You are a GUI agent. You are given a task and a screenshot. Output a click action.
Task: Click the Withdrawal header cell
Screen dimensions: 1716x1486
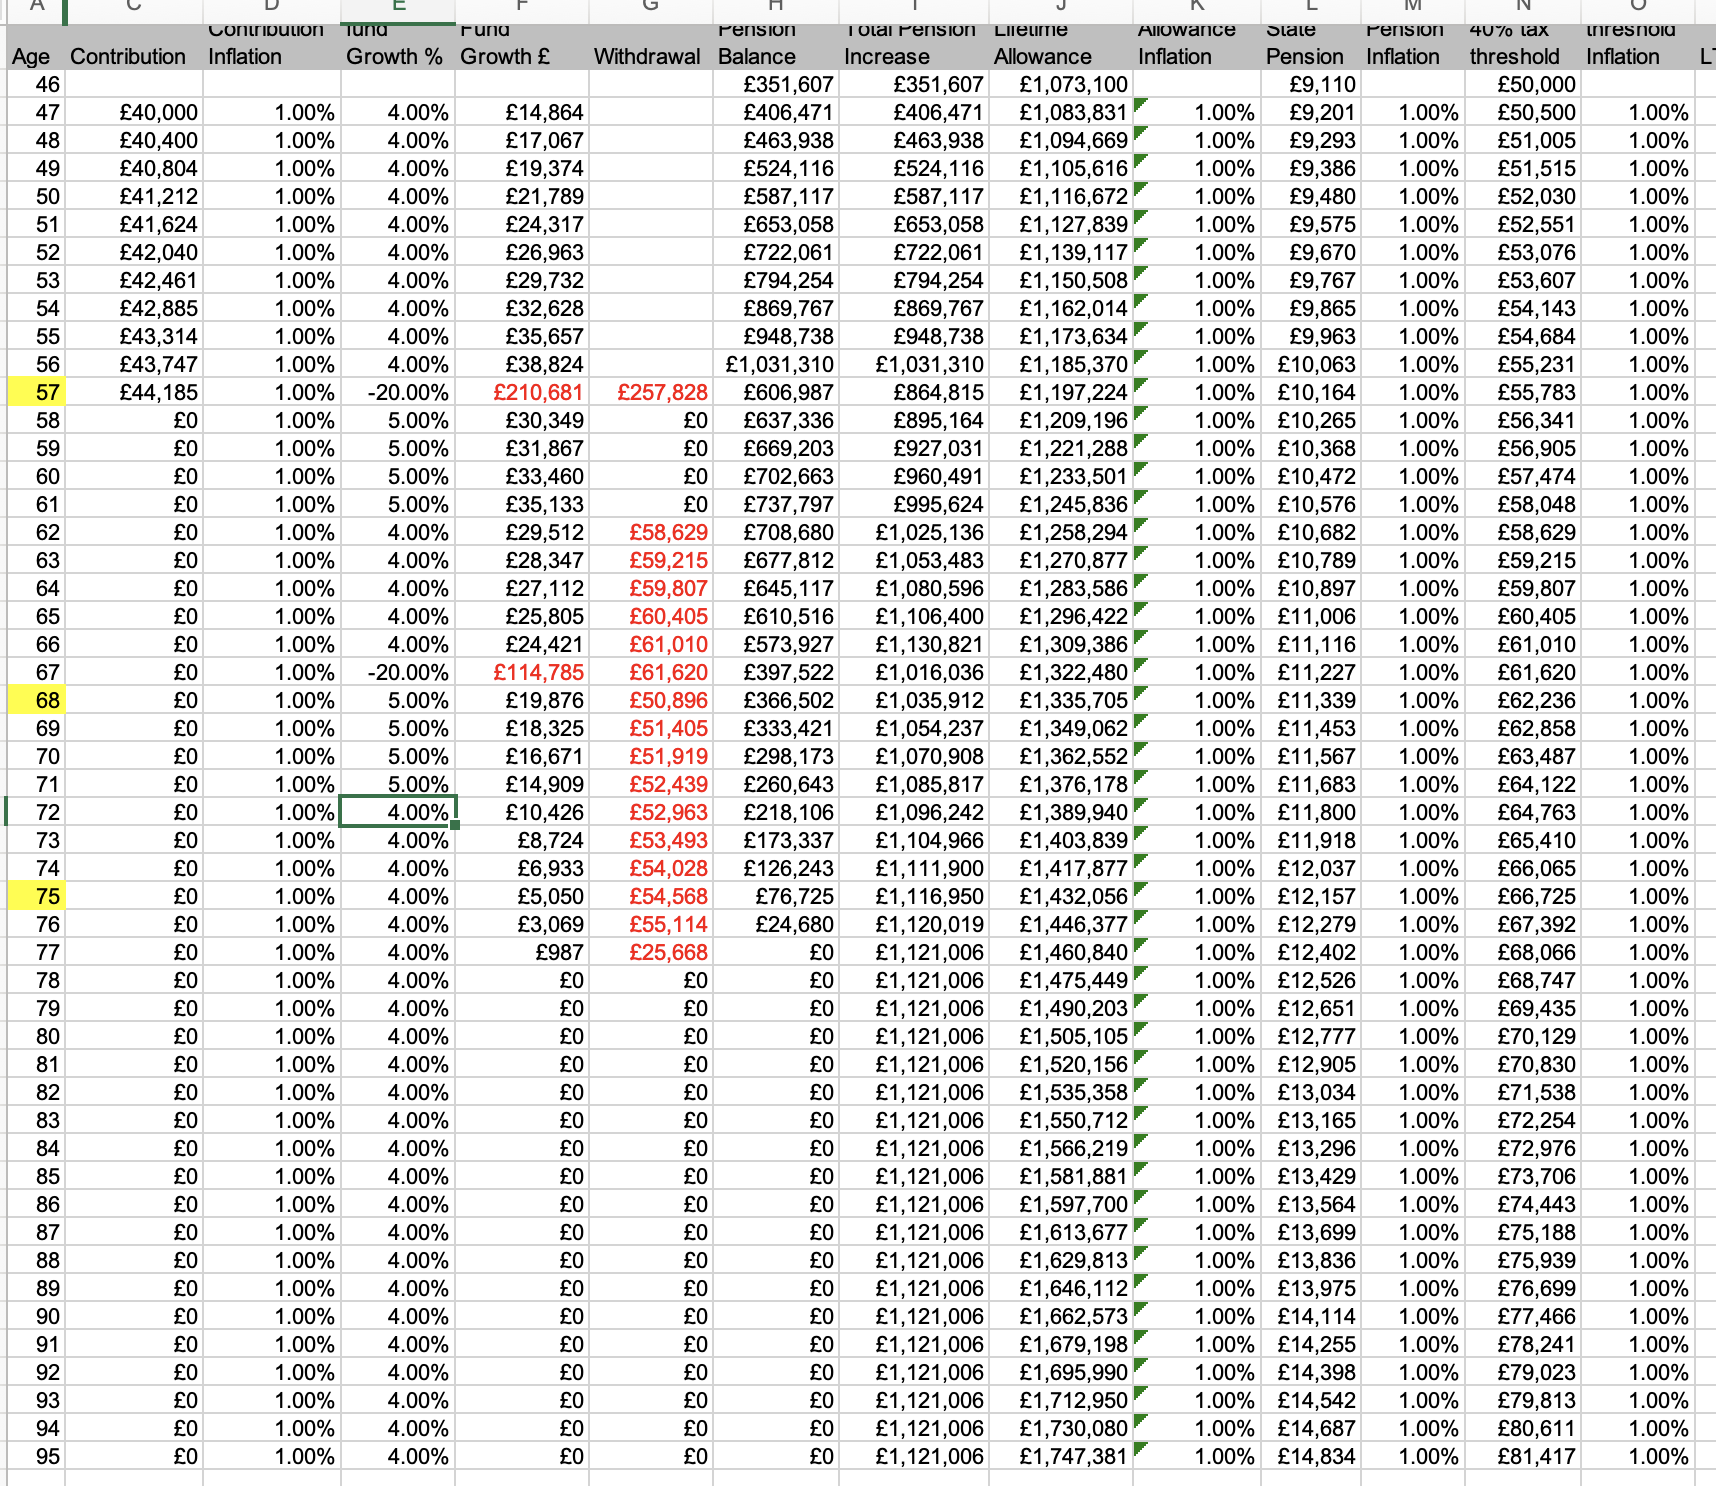pyautogui.click(x=650, y=56)
